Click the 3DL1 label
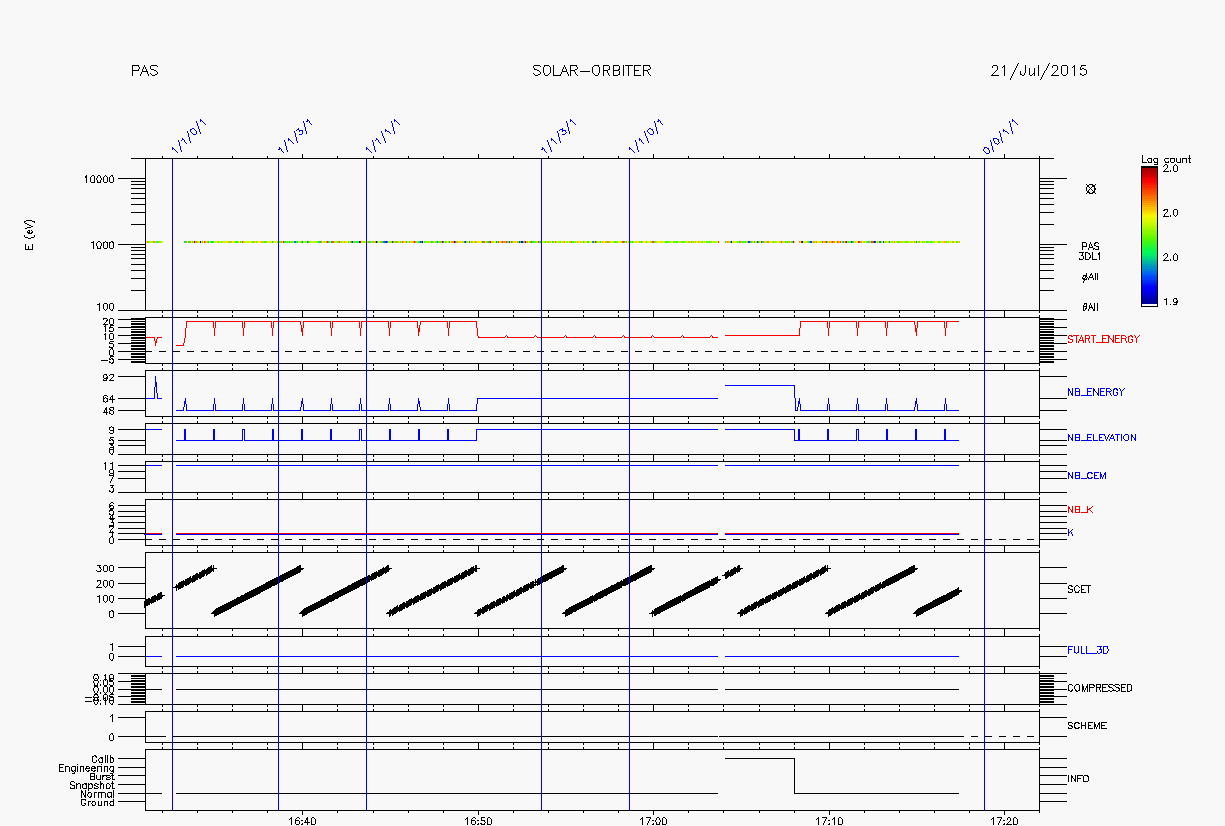Screen dimensions: 1225x826 pyautogui.click(x=1089, y=257)
